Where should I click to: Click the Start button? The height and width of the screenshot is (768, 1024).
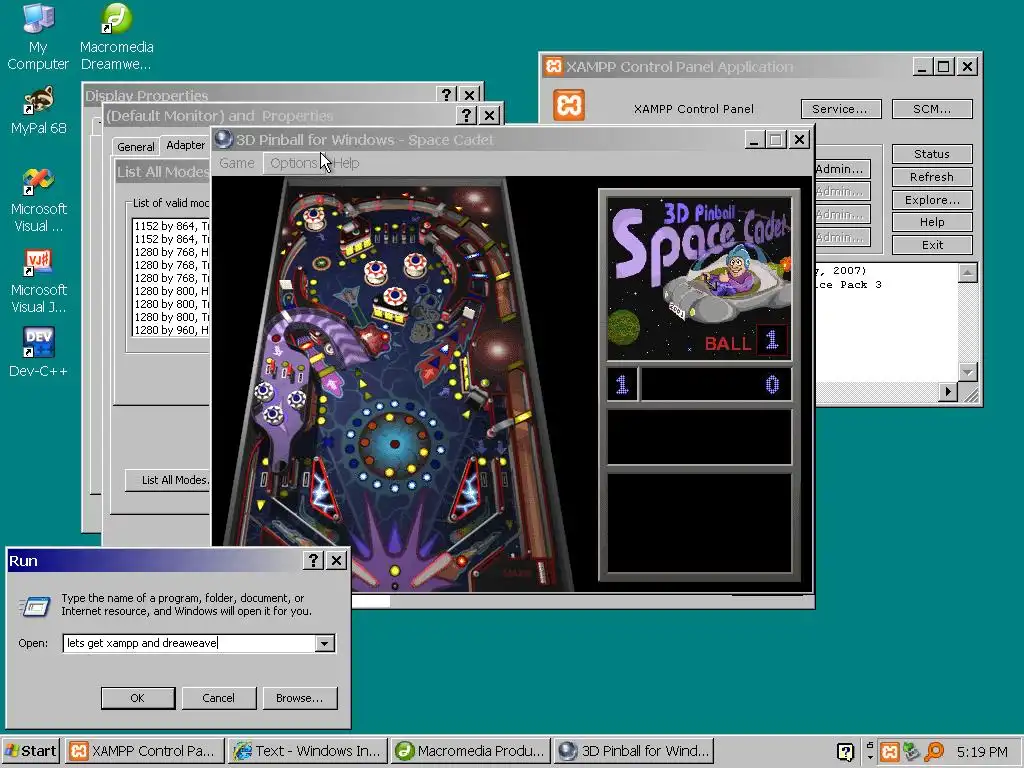coord(30,751)
